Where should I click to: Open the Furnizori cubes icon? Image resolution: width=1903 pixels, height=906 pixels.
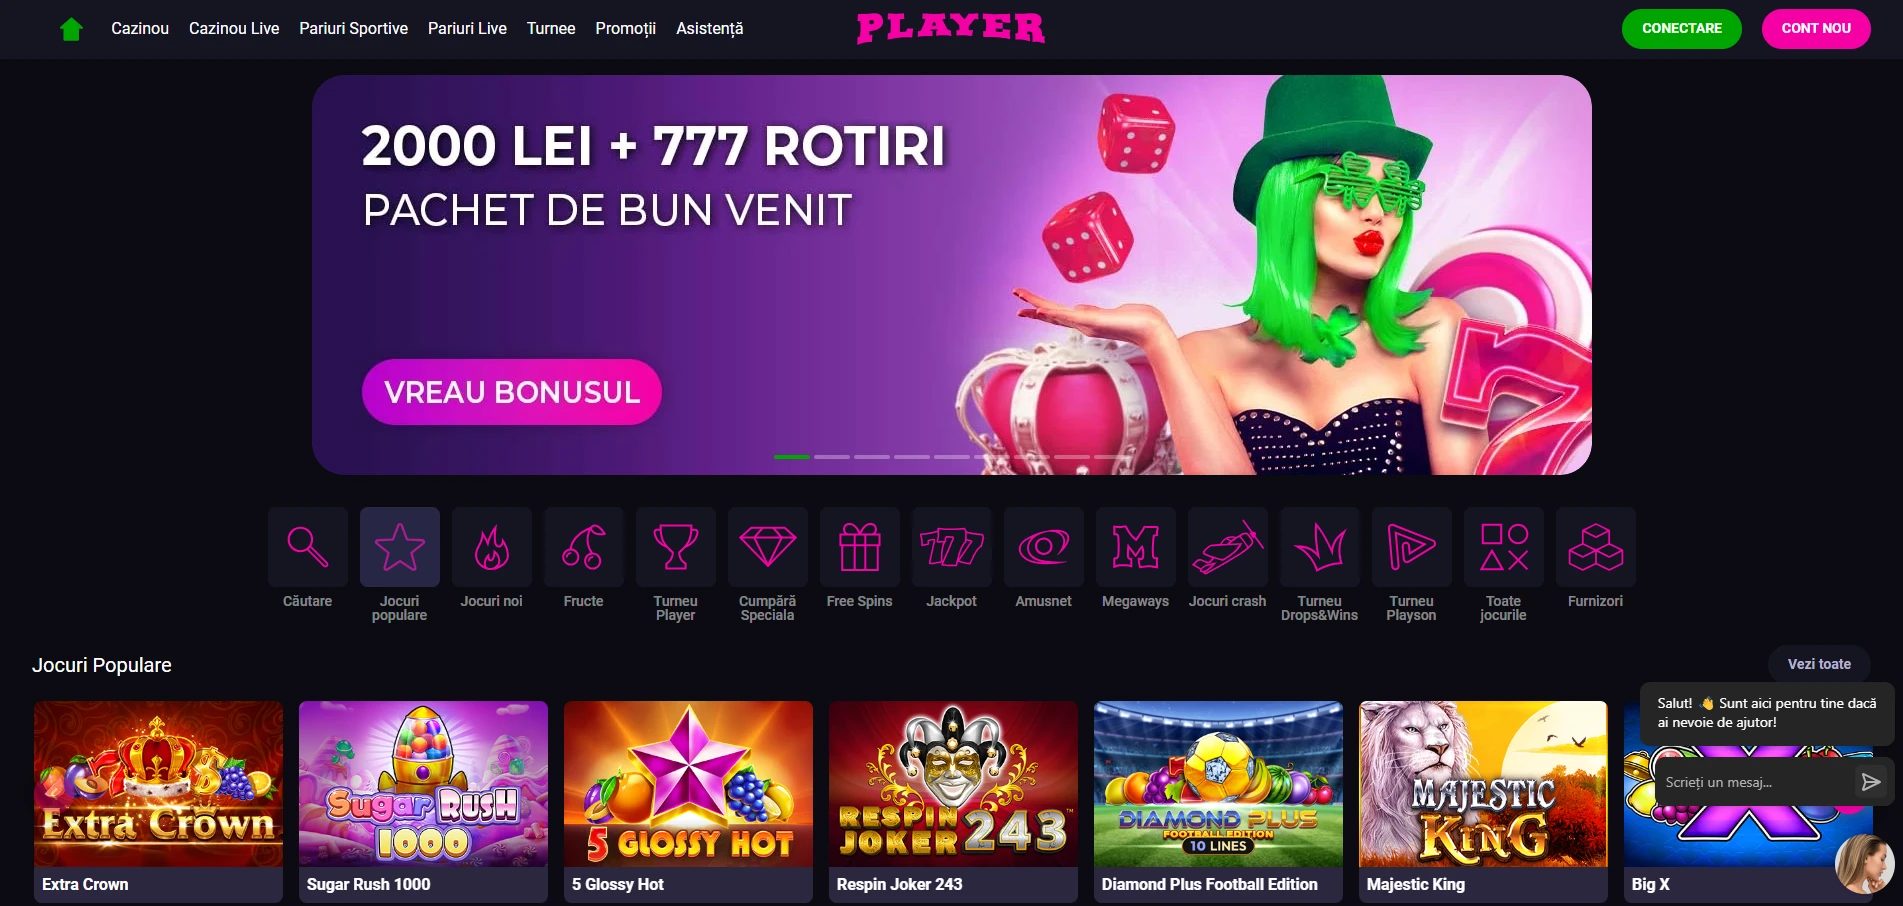[1596, 547]
